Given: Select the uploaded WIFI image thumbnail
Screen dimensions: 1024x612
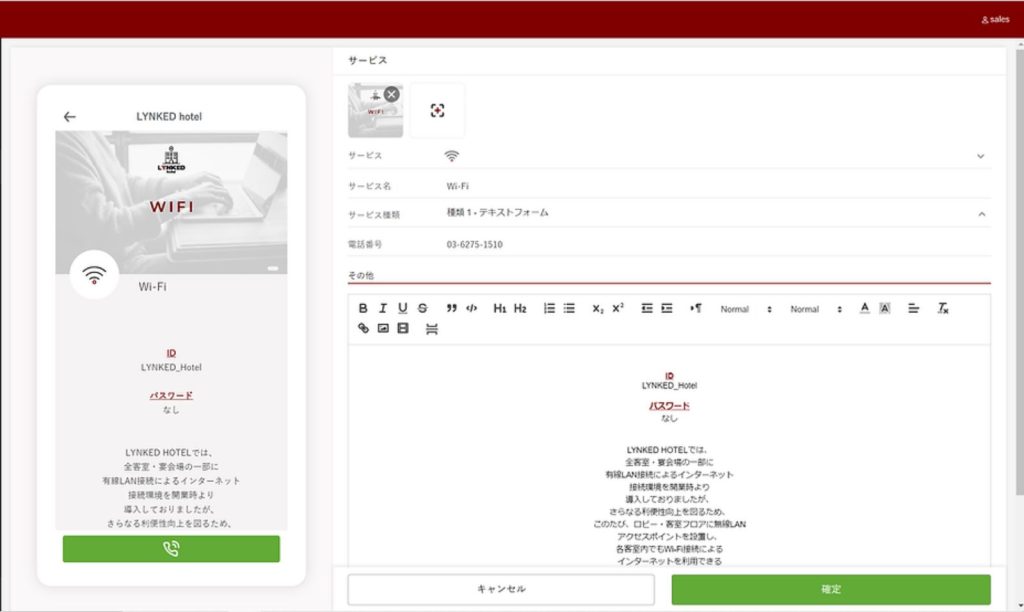Looking at the screenshot, I should pyautogui.click(x=375, y=110).
